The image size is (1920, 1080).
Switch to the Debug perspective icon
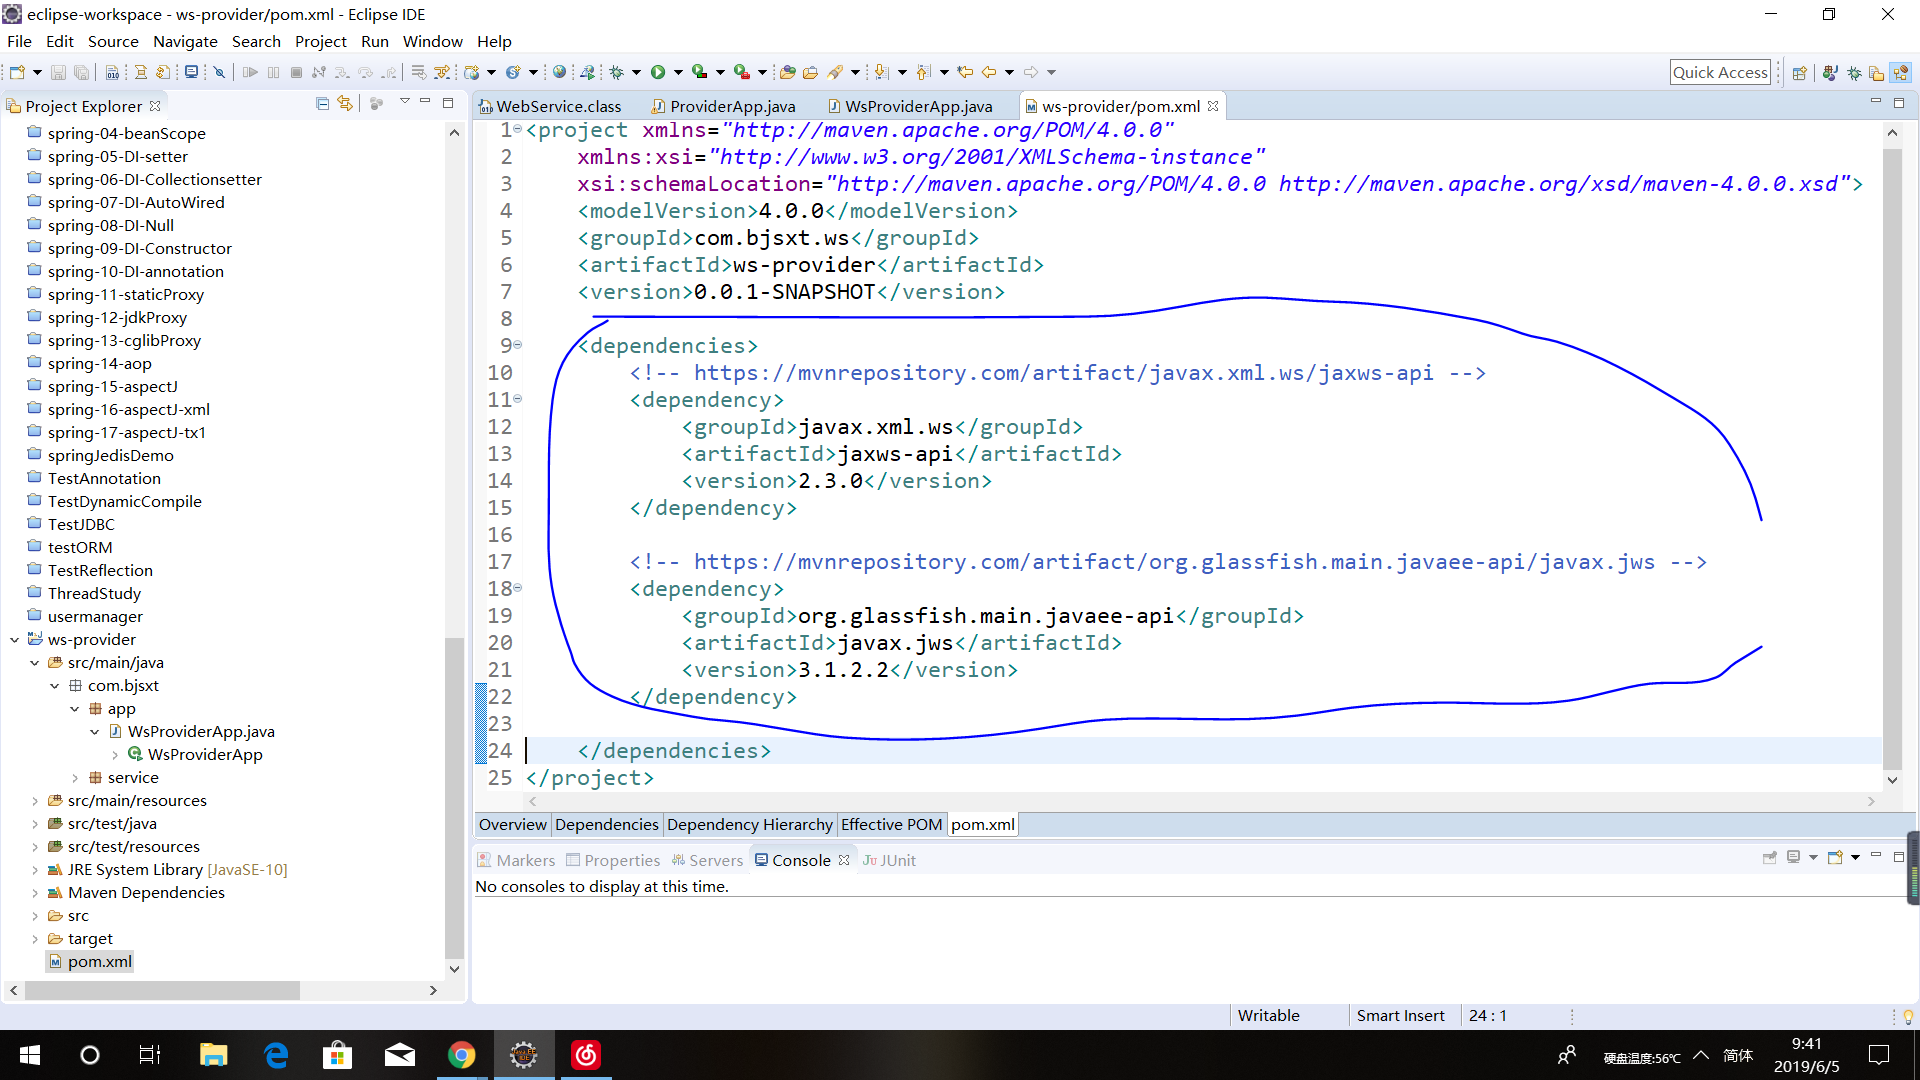(1854, 72)
